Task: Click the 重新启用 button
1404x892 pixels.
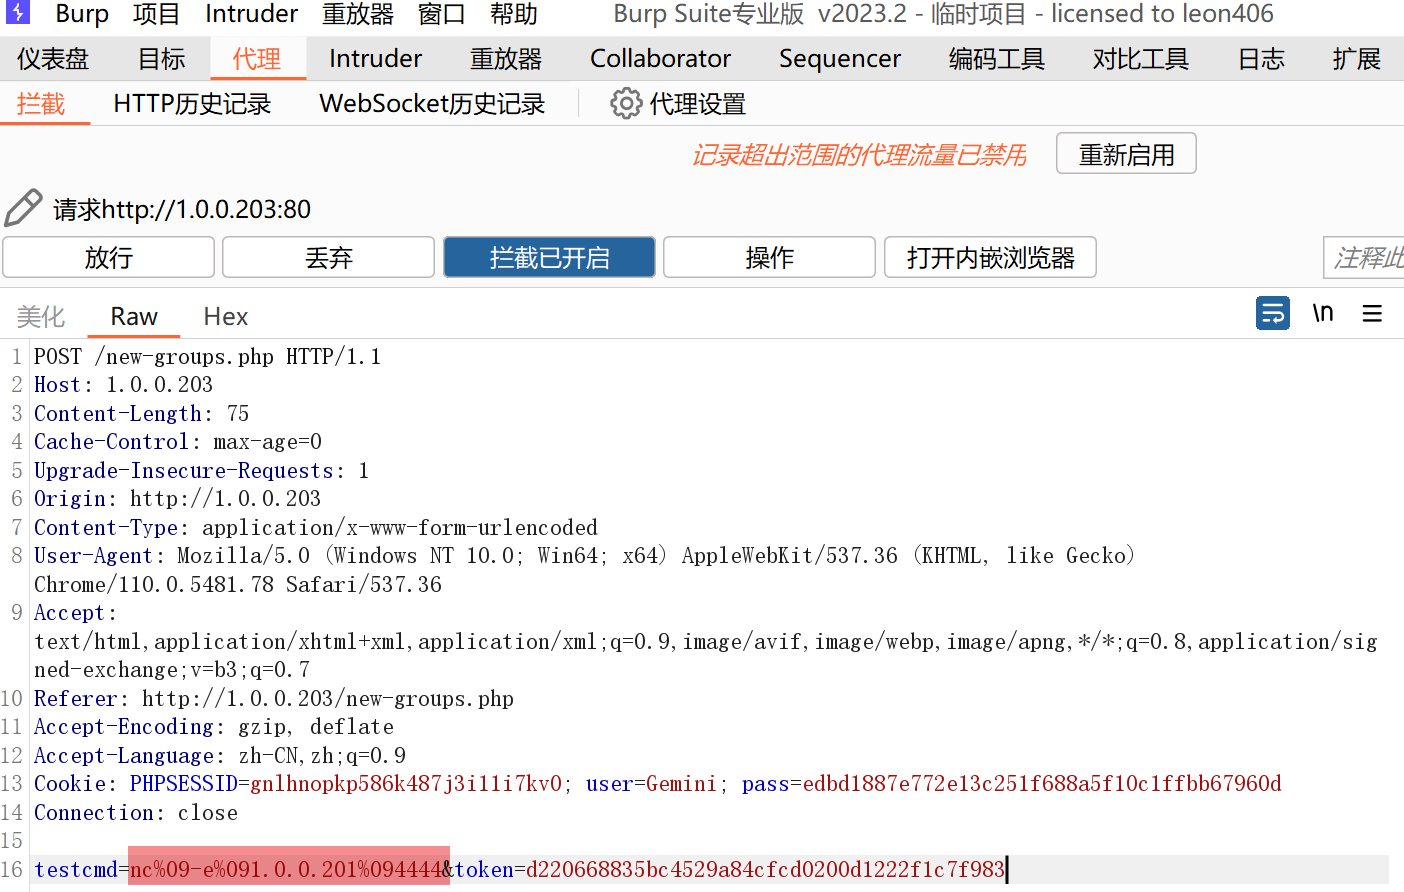Action: [x=1126, y=154]
